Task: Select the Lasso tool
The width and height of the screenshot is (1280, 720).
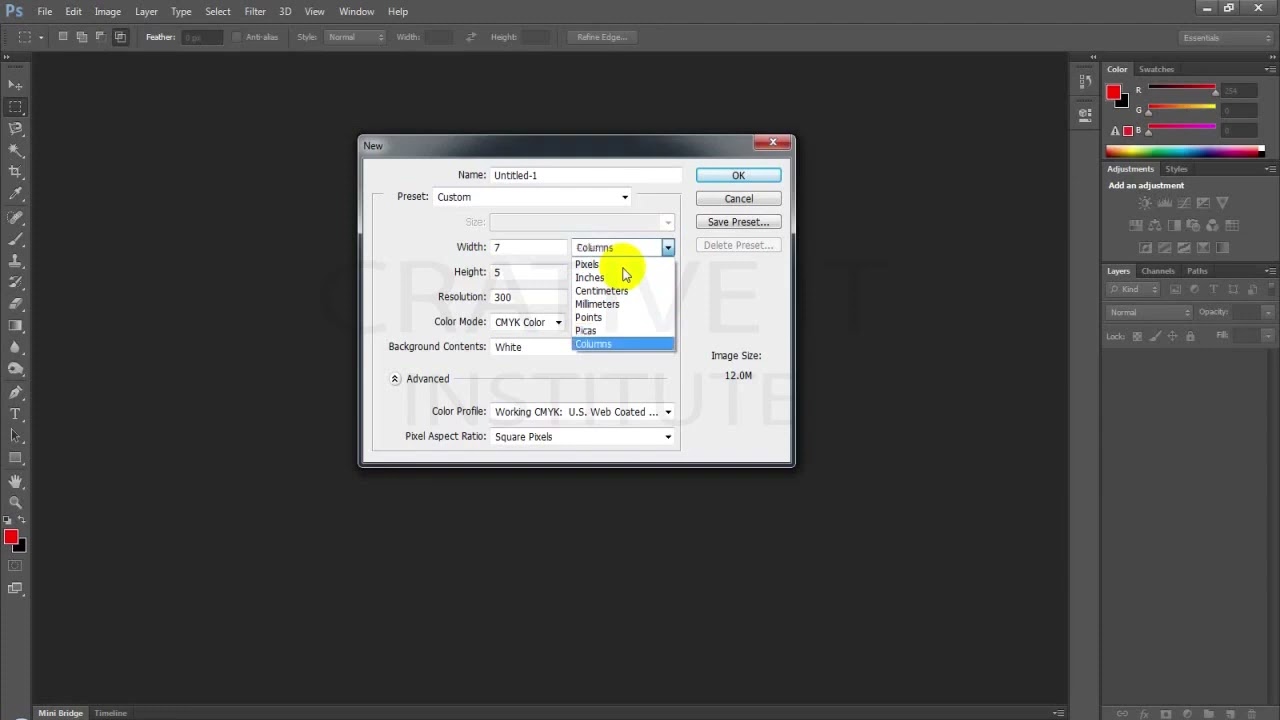Action: 15,129
